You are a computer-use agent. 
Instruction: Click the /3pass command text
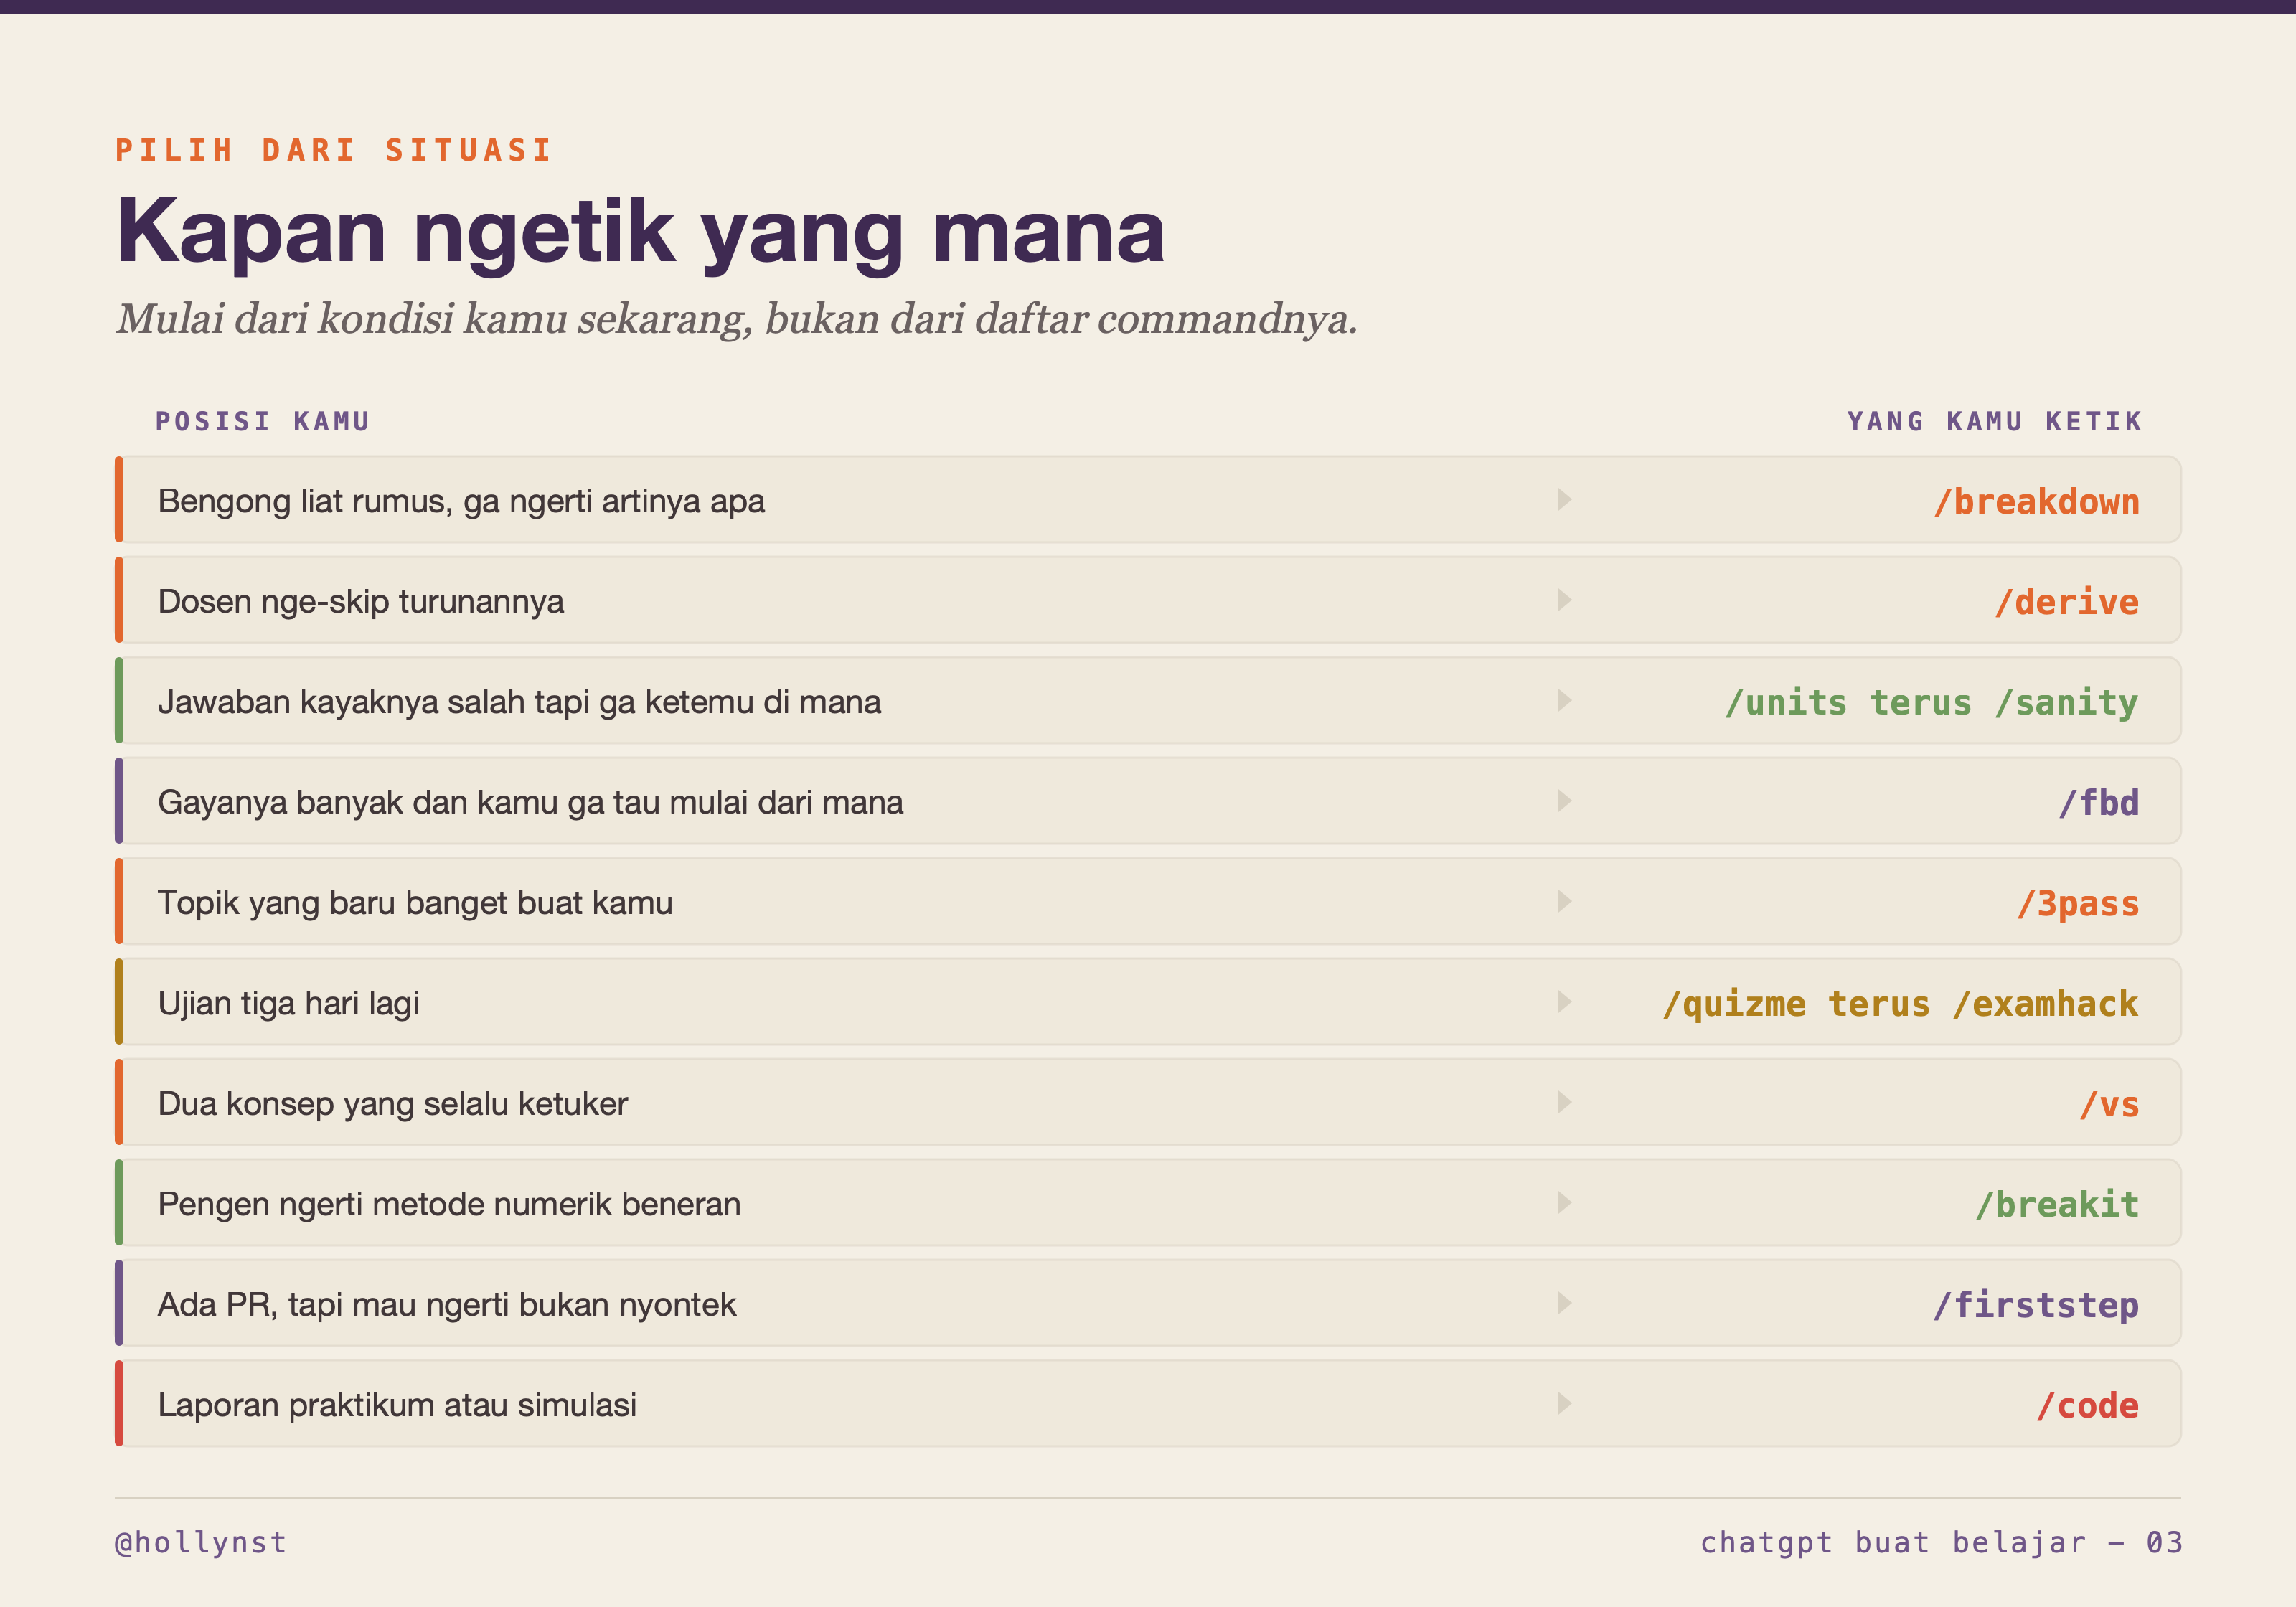(x=2078, y=903)
